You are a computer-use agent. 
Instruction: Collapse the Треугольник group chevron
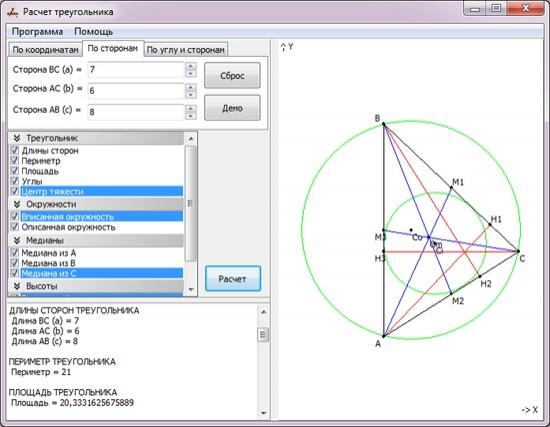point(16,138)
